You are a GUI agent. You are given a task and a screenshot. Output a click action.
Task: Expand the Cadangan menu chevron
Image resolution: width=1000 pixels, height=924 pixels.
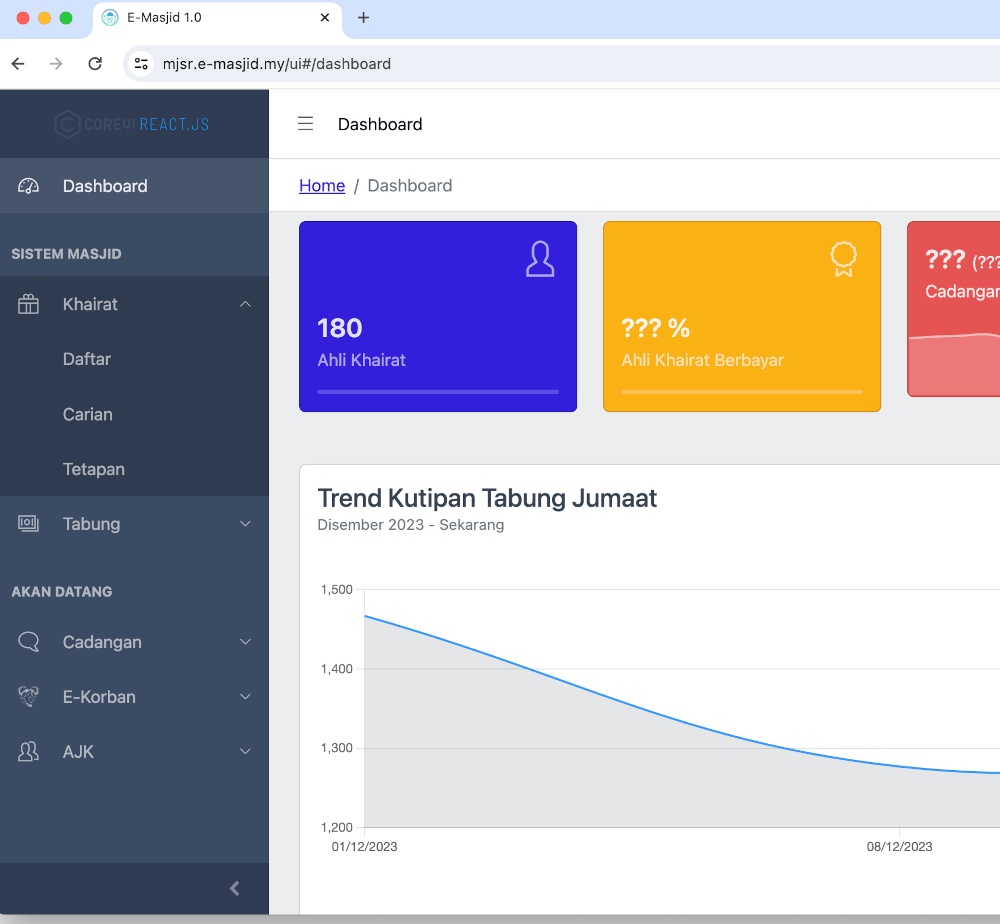[x=246, y=642]
